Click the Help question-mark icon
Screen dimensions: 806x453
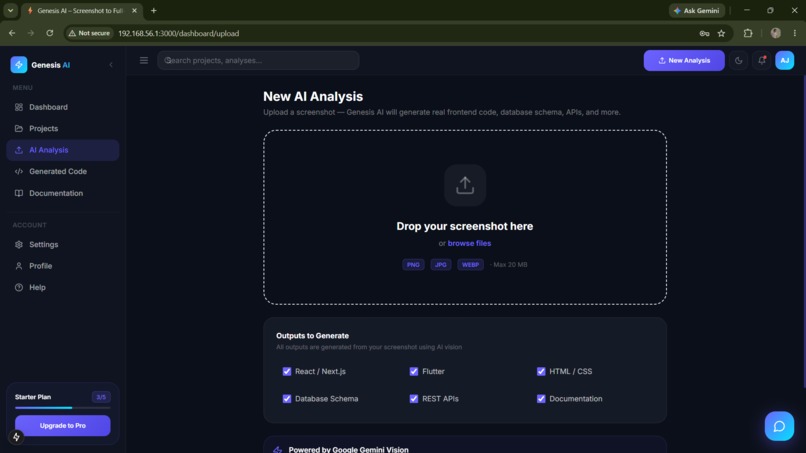click(19, 287)
